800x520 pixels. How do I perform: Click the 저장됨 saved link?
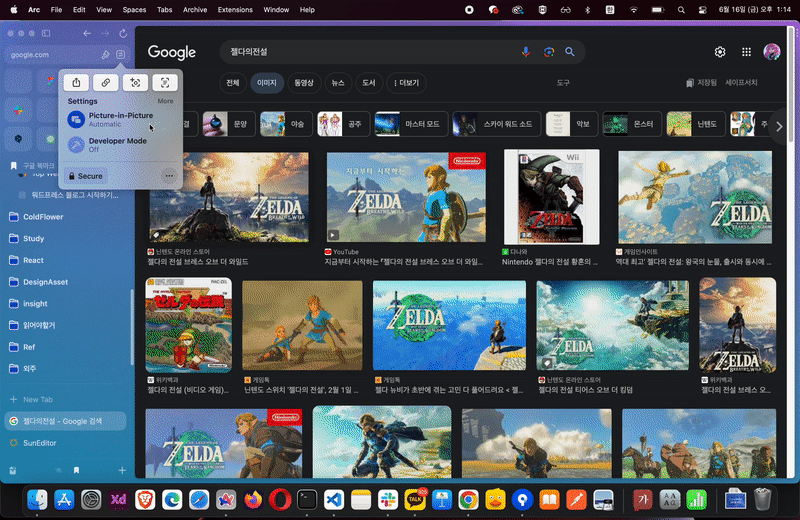pyautogui.click(x=701, y=83)
